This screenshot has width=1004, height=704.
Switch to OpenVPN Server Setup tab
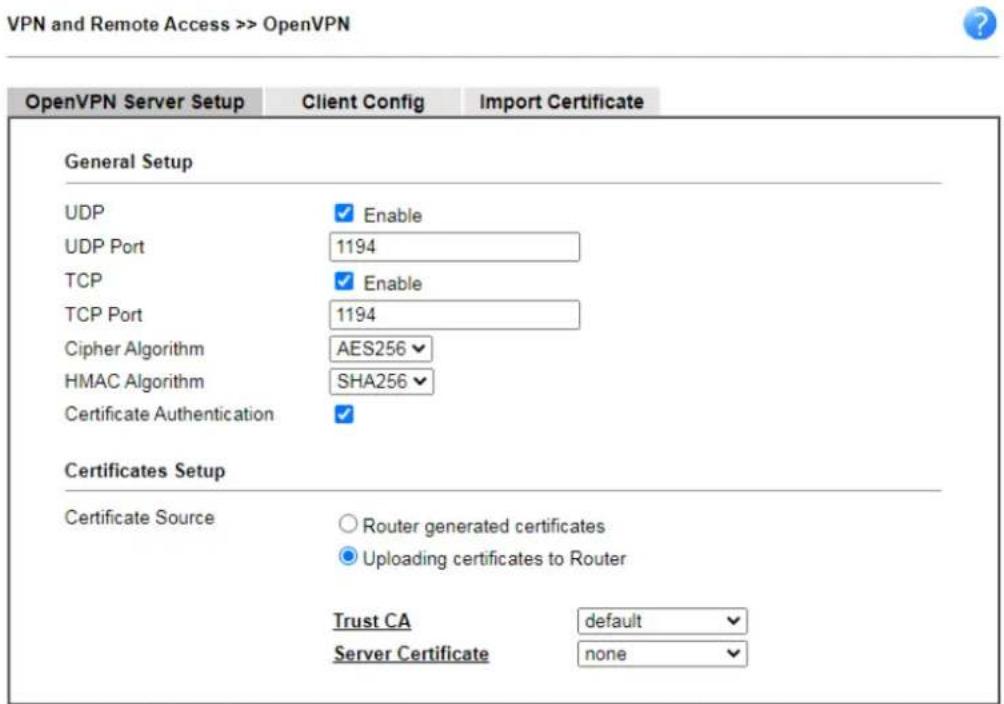coord(135,102)
